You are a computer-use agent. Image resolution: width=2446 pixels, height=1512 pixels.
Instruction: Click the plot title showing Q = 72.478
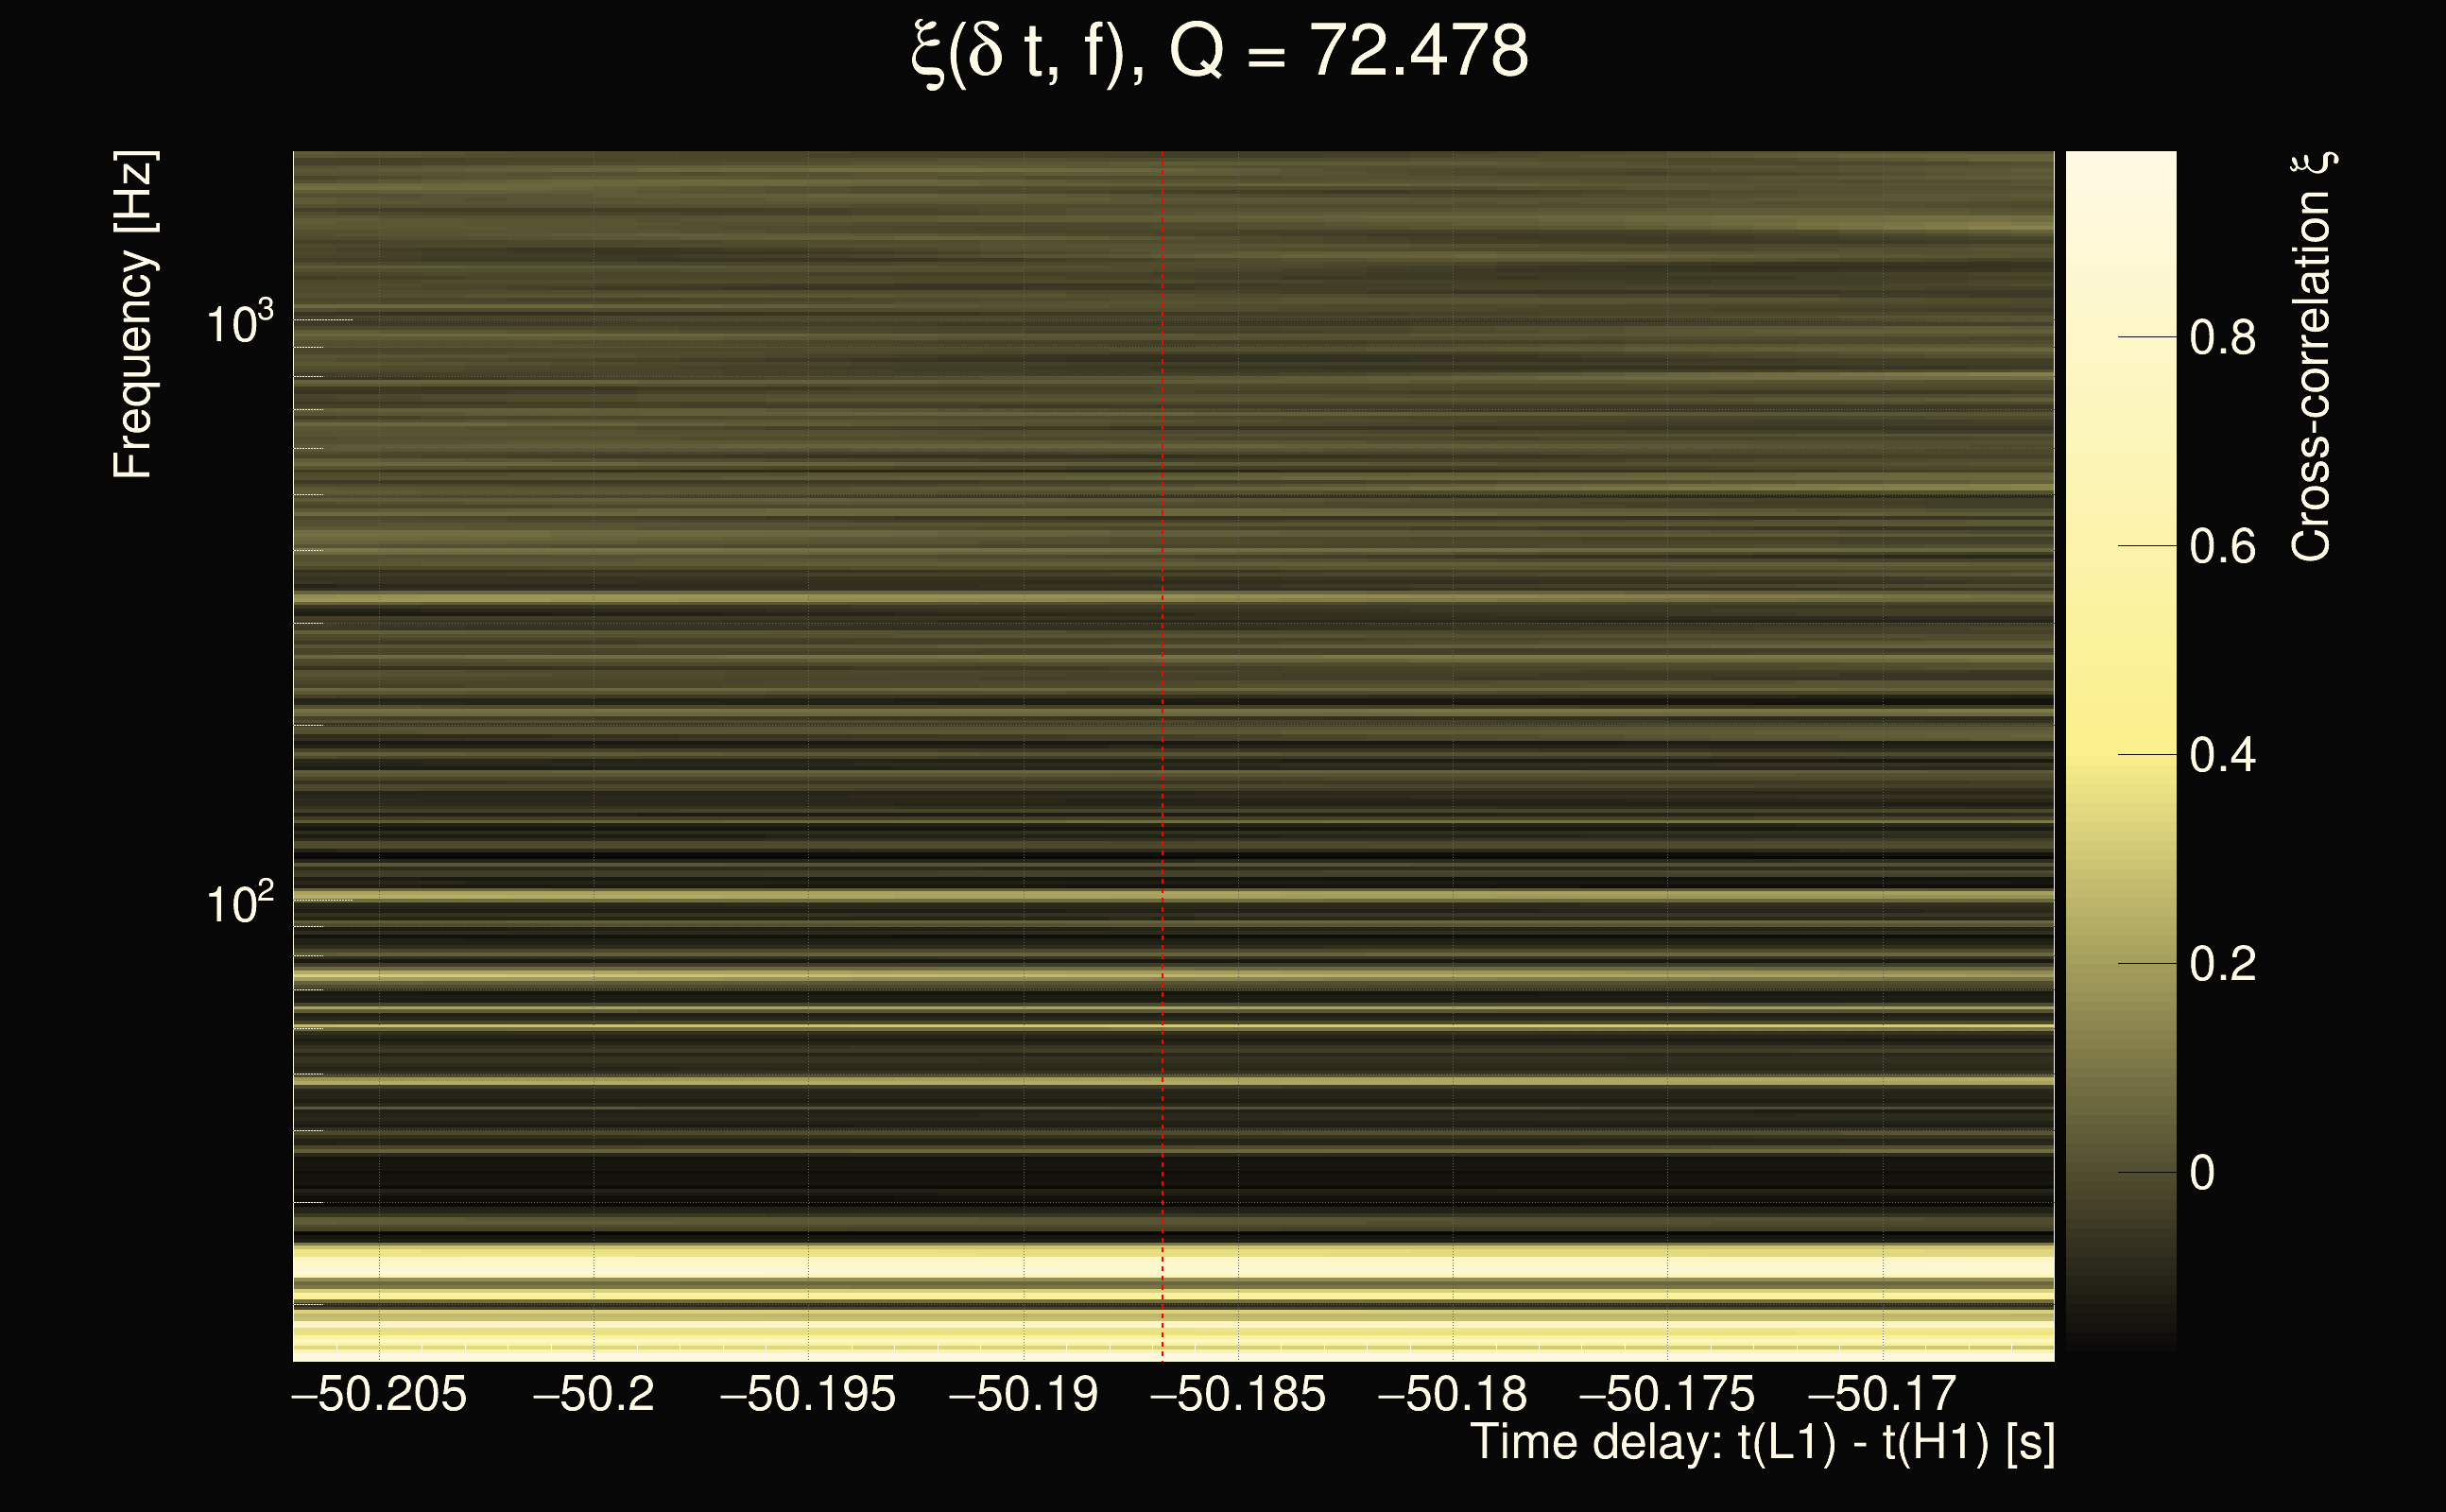click(x=1220, y=52)
